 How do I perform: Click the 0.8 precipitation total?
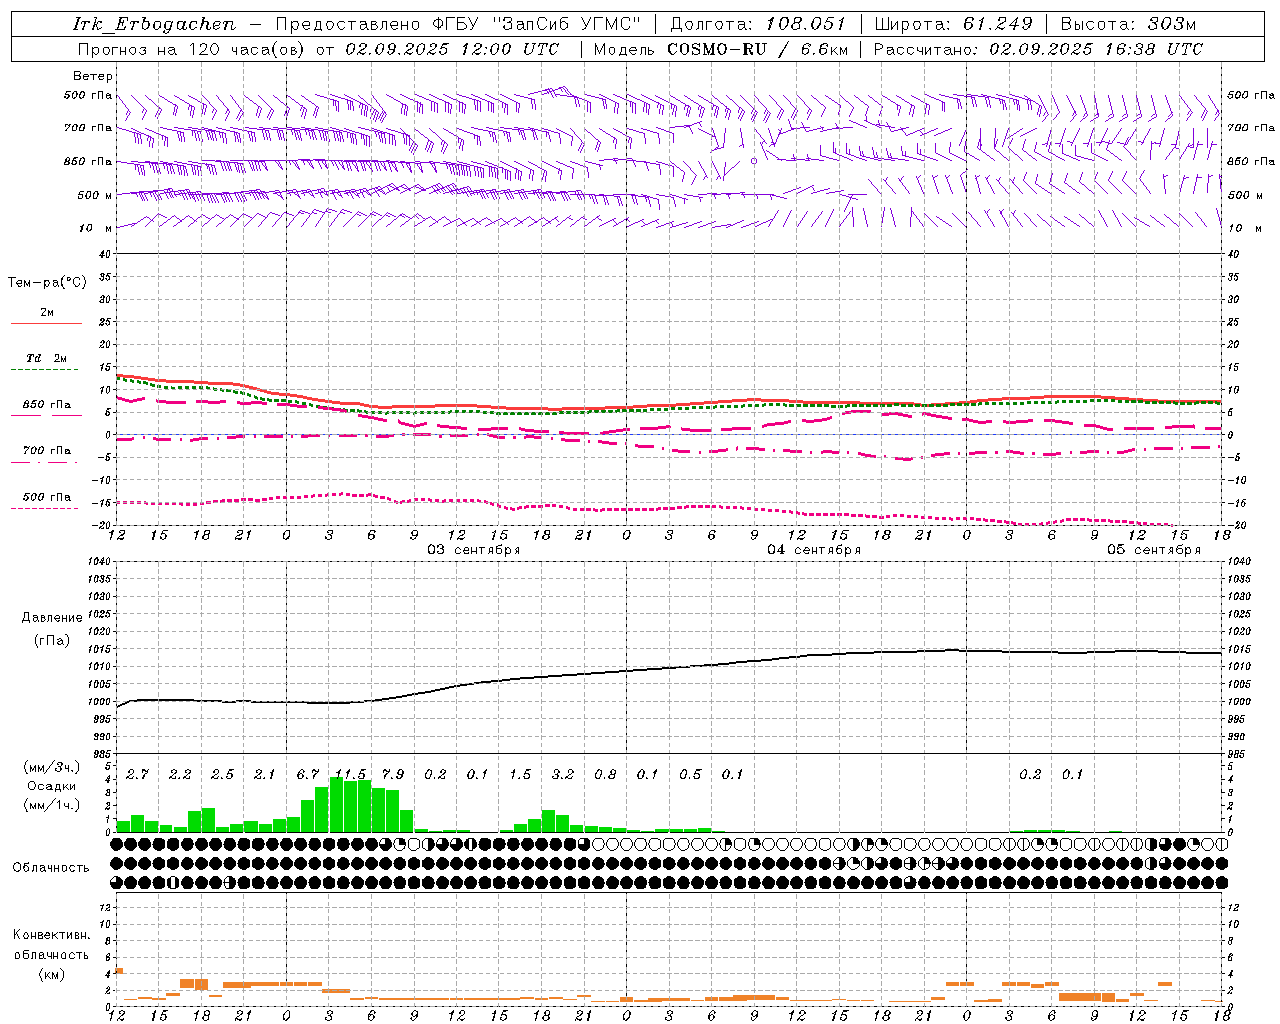point(605,775)
